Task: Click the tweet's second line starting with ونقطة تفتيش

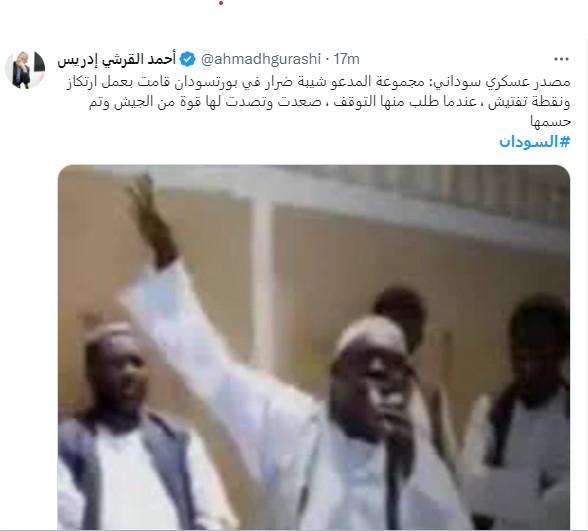Action: [x=329, y=102]
